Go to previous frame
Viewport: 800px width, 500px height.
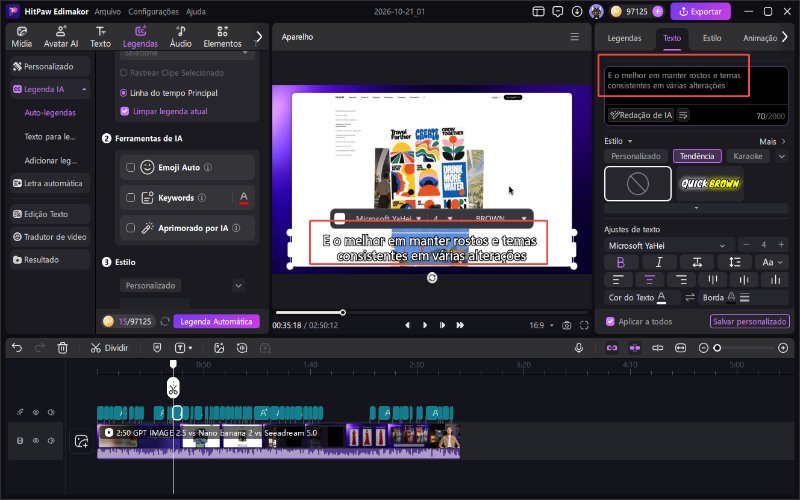pos(407,325)
